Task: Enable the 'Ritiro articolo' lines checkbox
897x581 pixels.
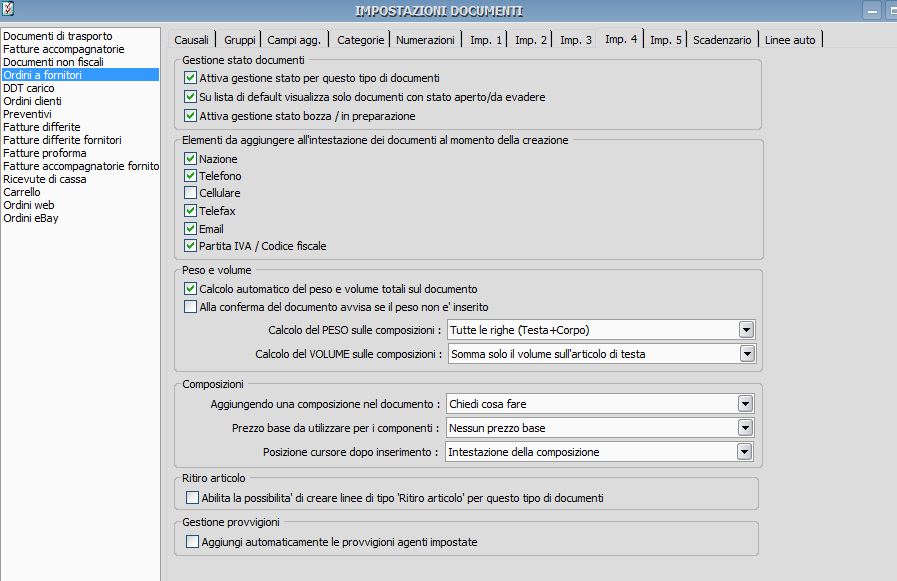Action: [192, 498]
